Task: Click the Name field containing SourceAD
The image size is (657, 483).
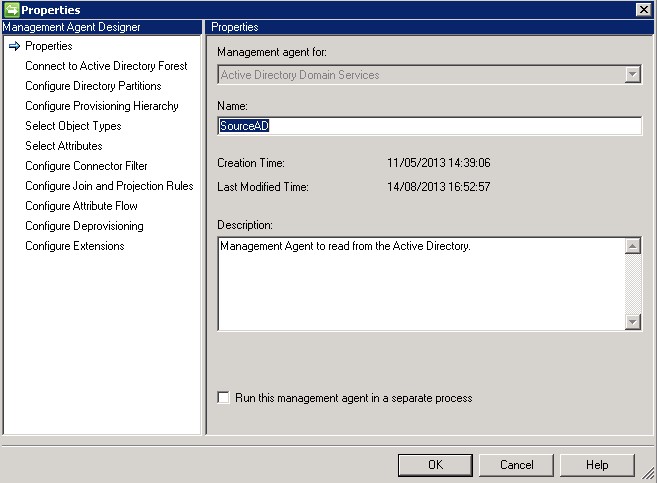Action: tap(429, 126)
